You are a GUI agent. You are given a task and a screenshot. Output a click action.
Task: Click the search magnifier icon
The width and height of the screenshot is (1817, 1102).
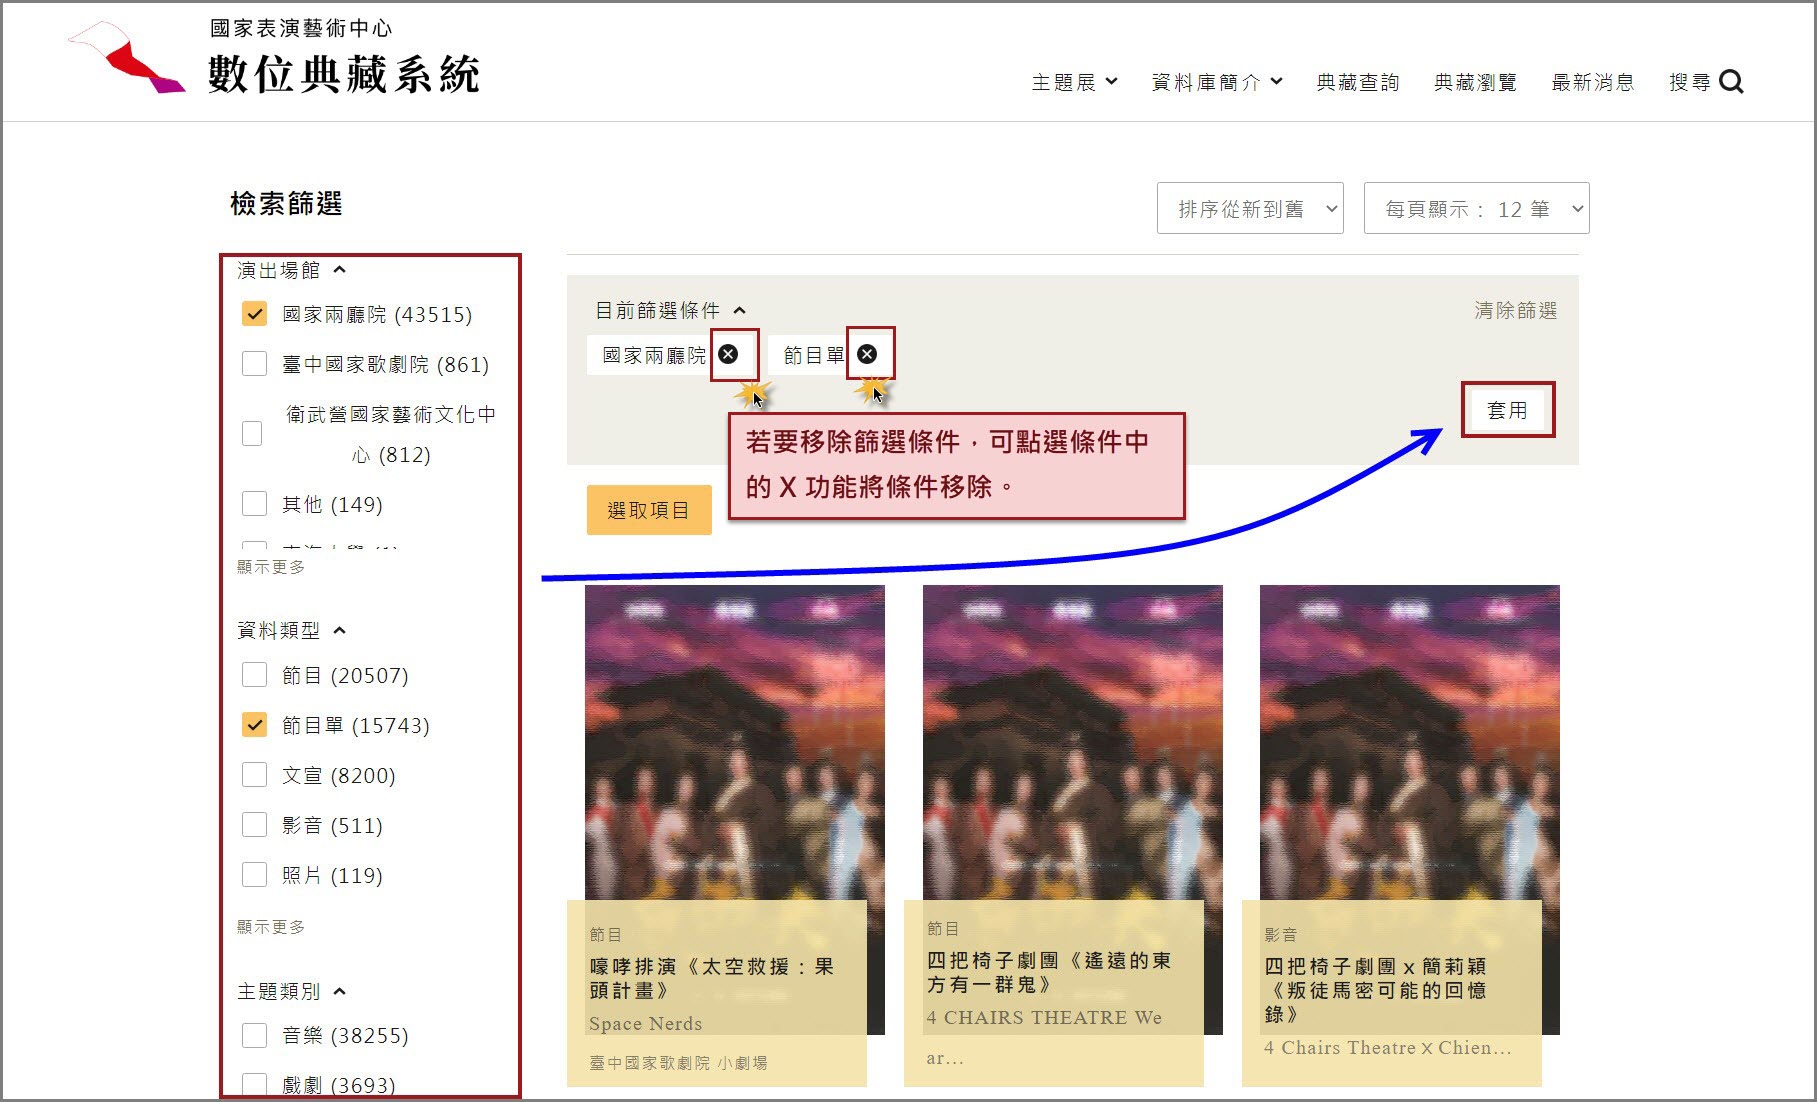coord(1733,82)
